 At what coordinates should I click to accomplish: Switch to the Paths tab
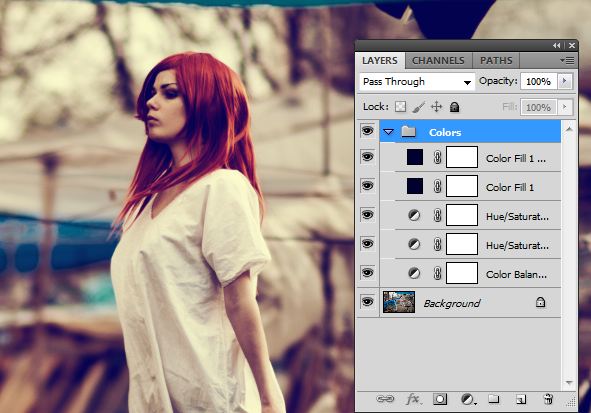[496, 61]
